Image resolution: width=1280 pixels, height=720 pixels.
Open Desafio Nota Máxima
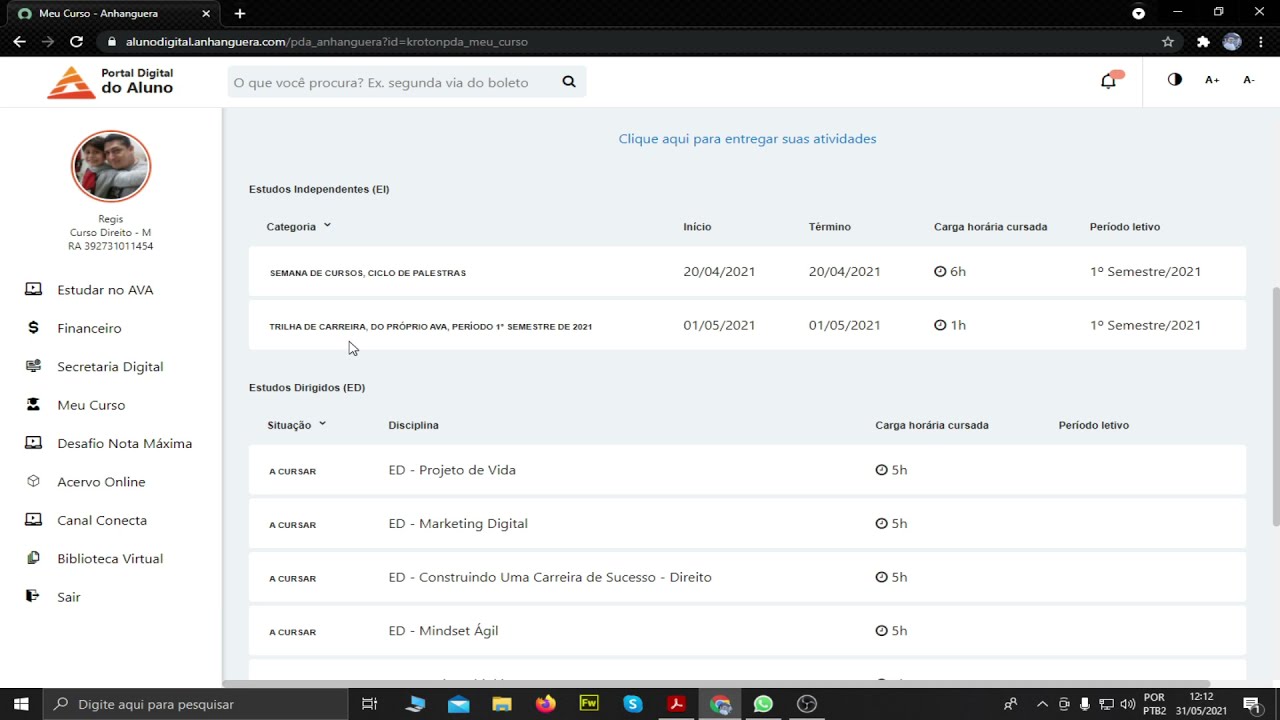tap(124, 443)
